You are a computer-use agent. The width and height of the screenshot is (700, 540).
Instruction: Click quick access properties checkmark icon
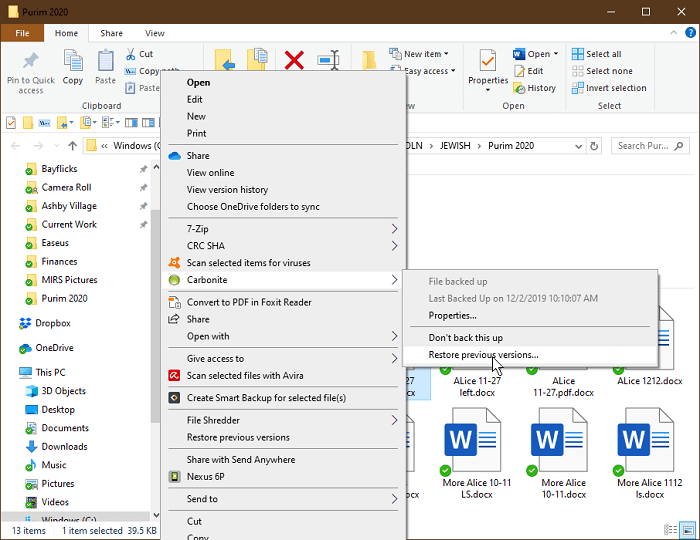pyautogui.click(x=11, y=122)
